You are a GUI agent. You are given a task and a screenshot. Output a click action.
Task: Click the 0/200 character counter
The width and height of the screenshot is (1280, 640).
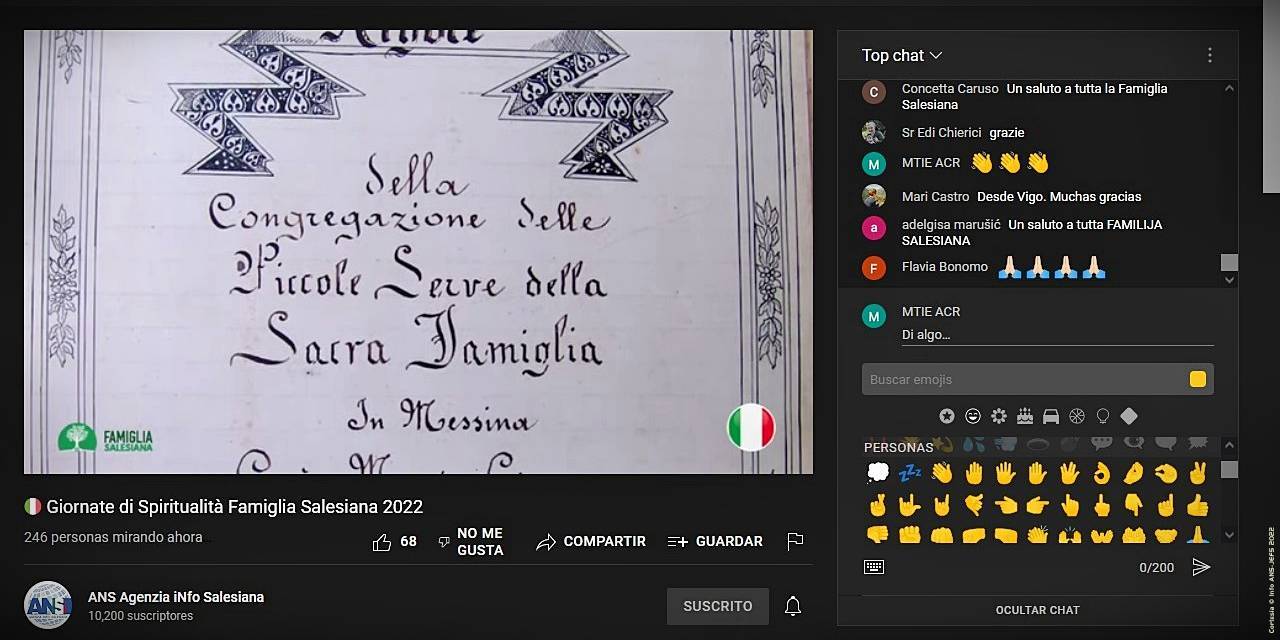coord(1156,568)
